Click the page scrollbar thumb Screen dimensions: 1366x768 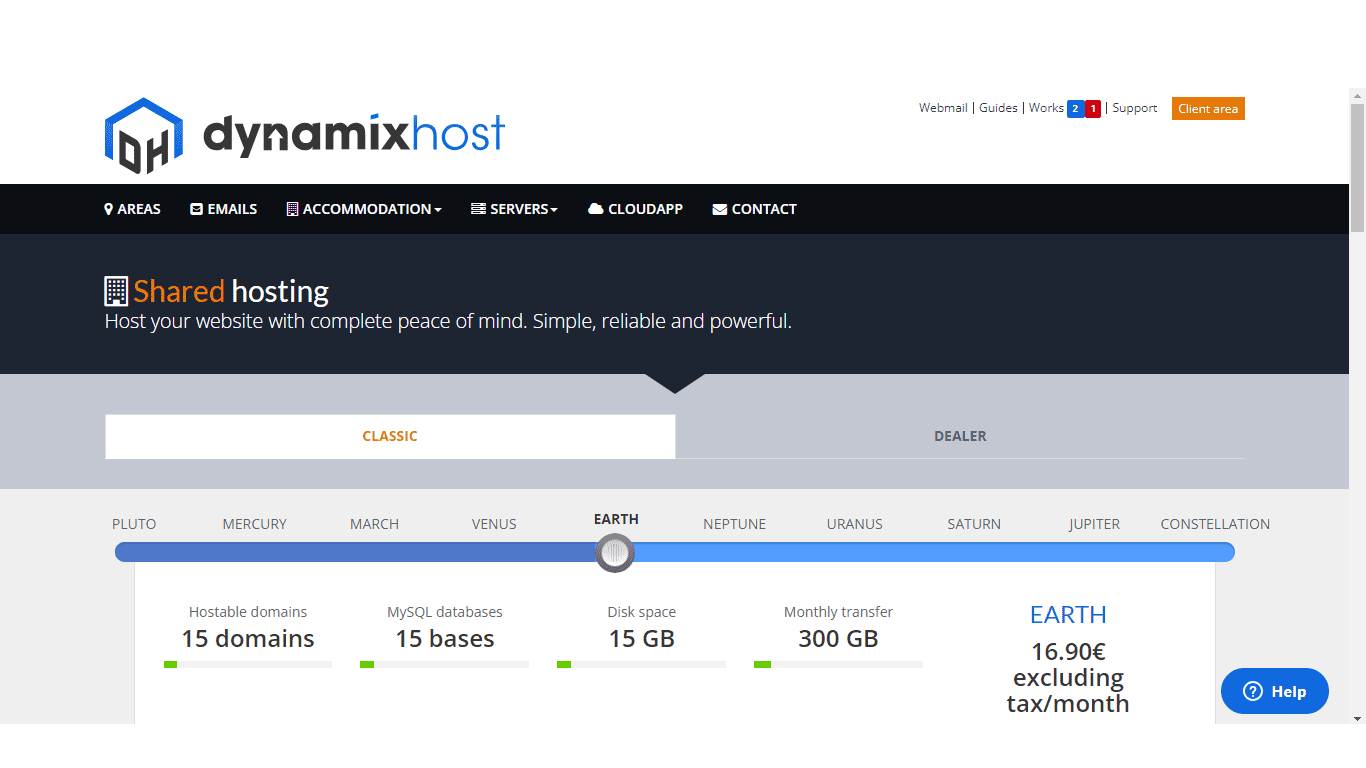pyautogui.click(x=1357, y=168)
